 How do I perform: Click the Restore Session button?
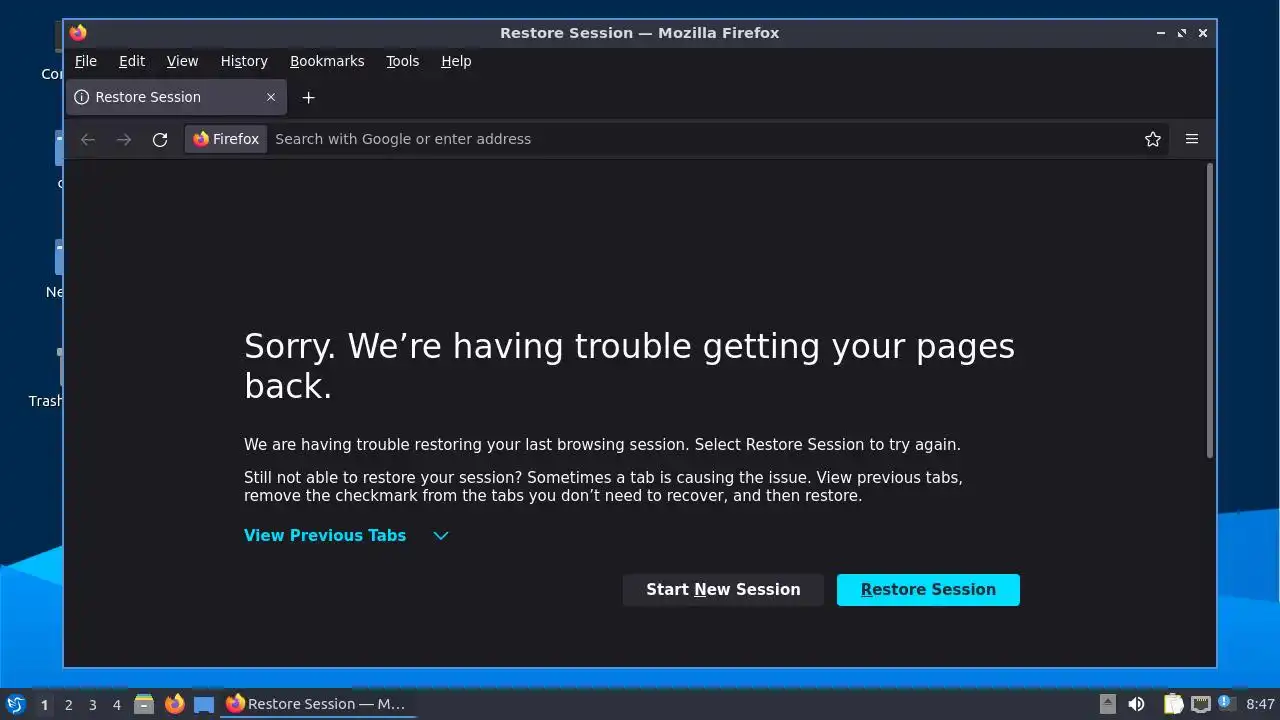pyautogui.click(x=928, y=590)
